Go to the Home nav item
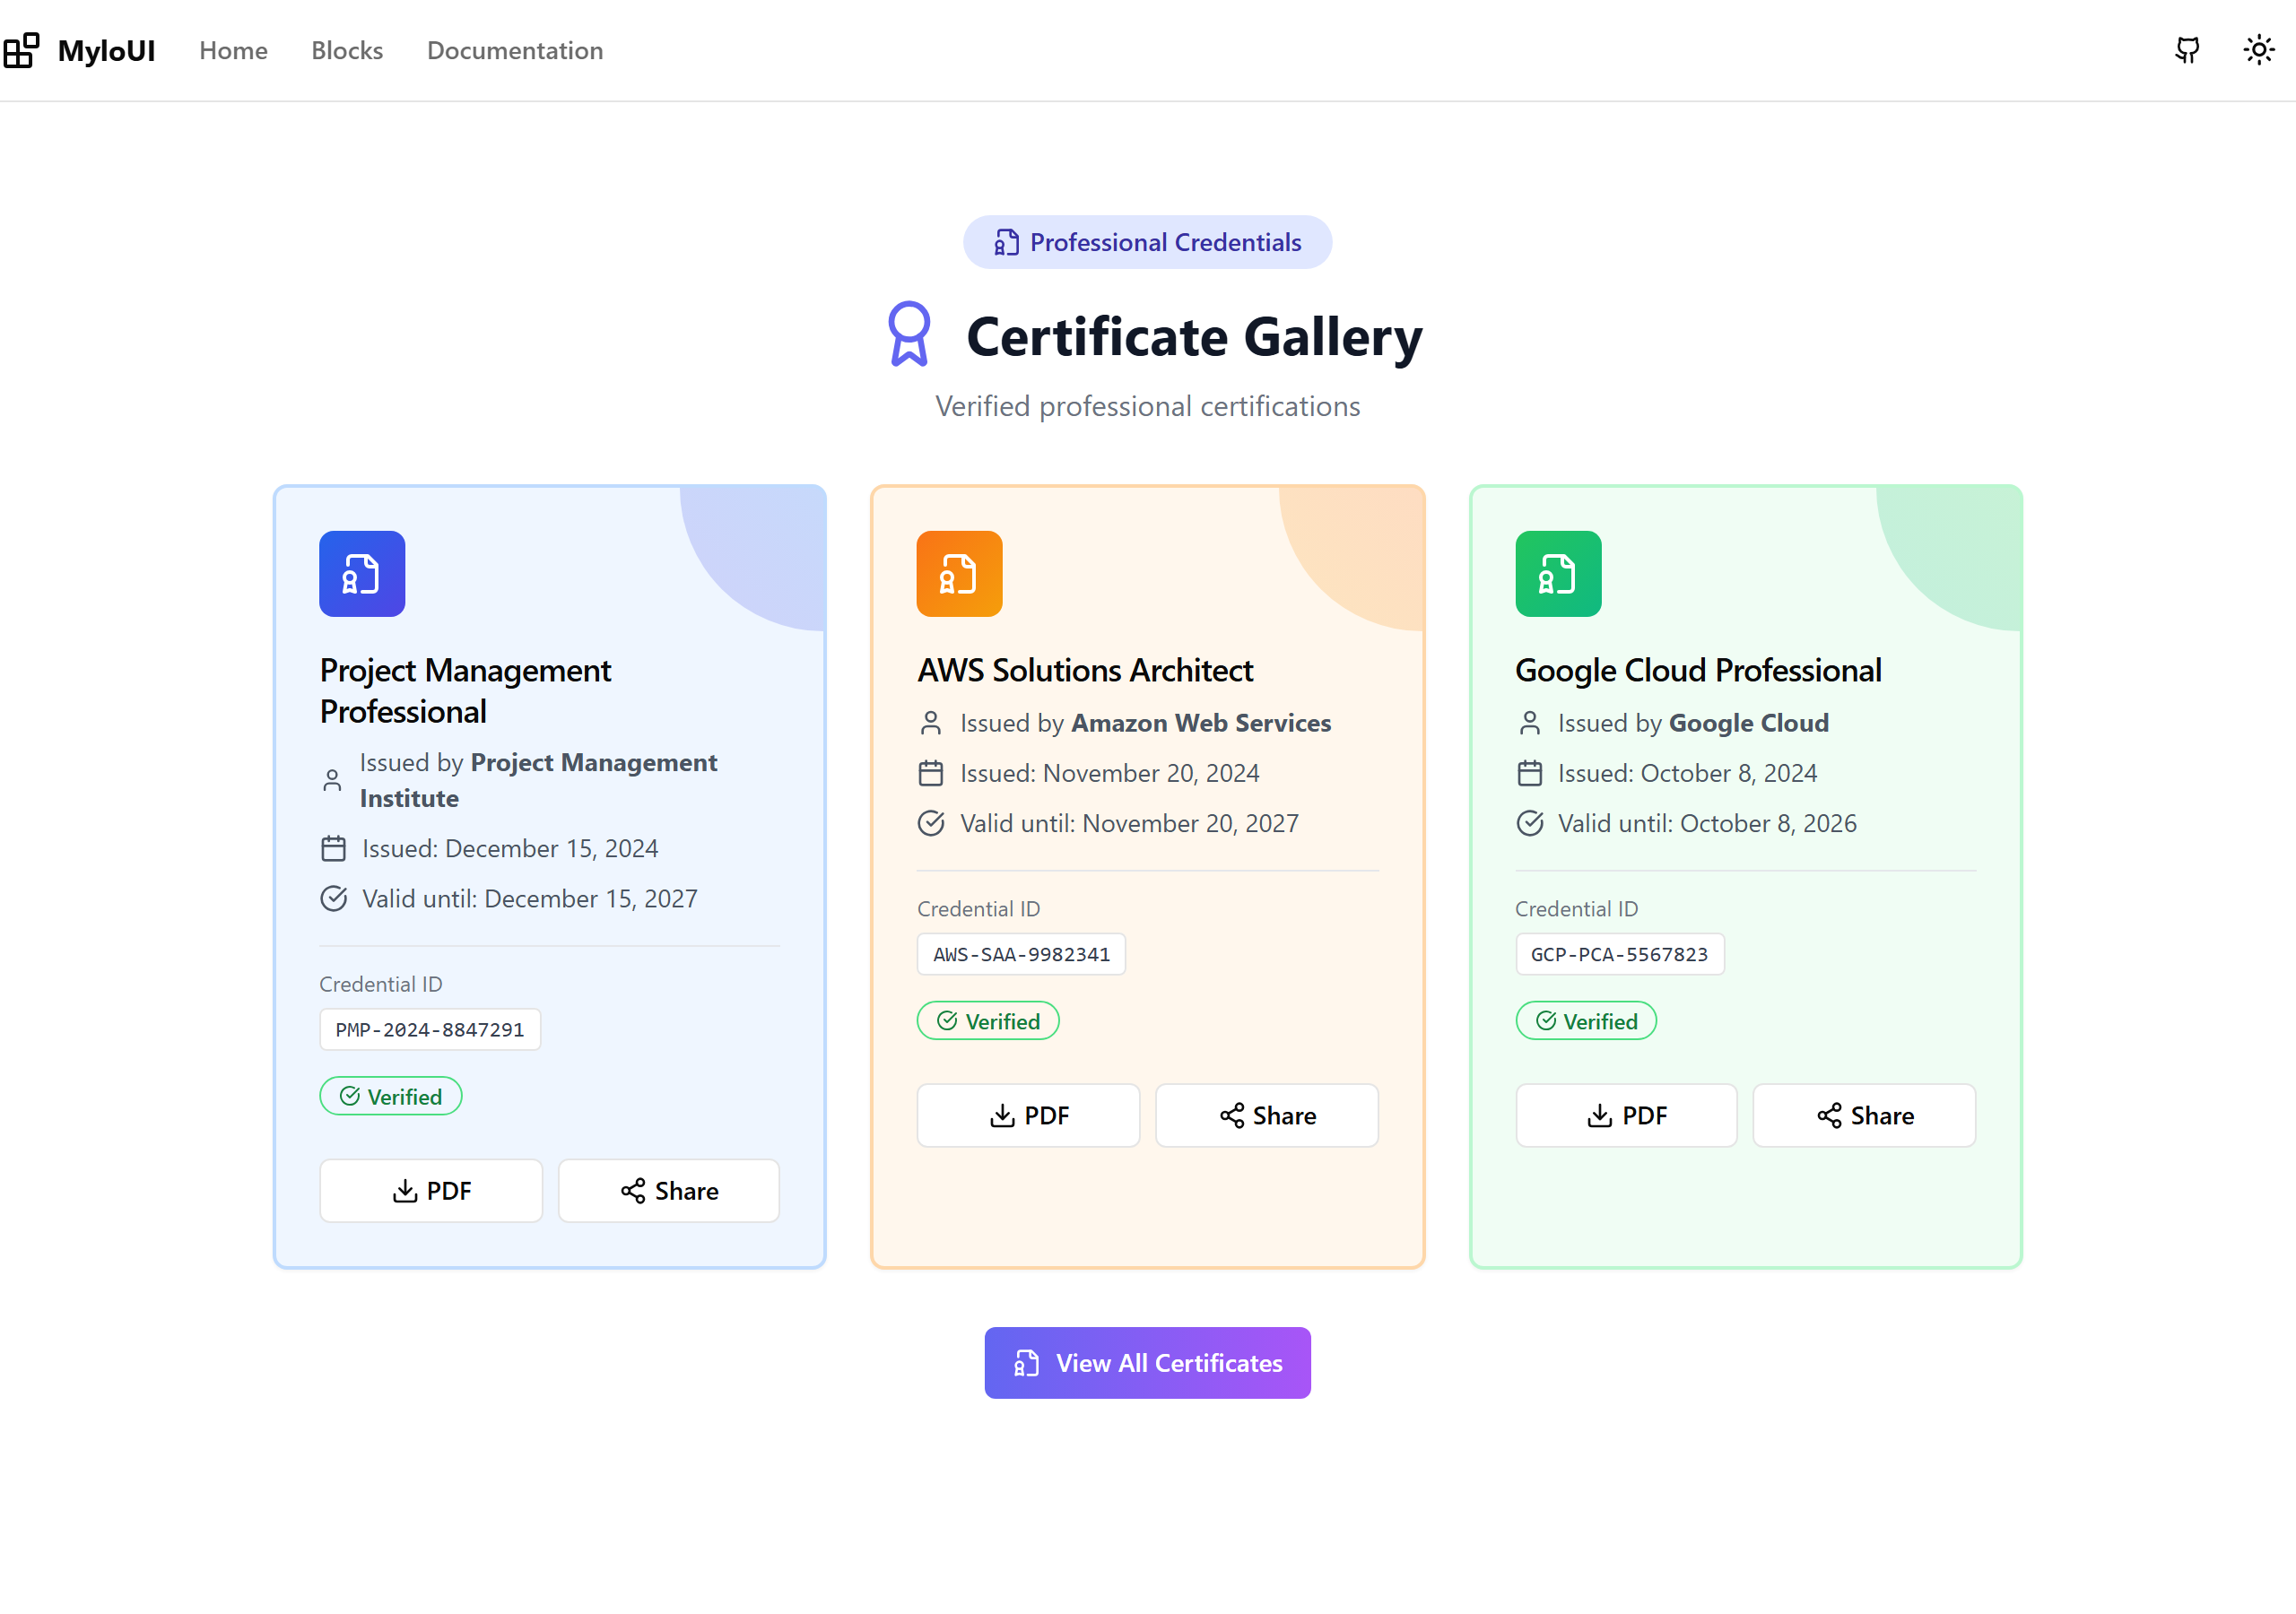The height and width of the screenshot is (1614, 2296). (233, 50)
